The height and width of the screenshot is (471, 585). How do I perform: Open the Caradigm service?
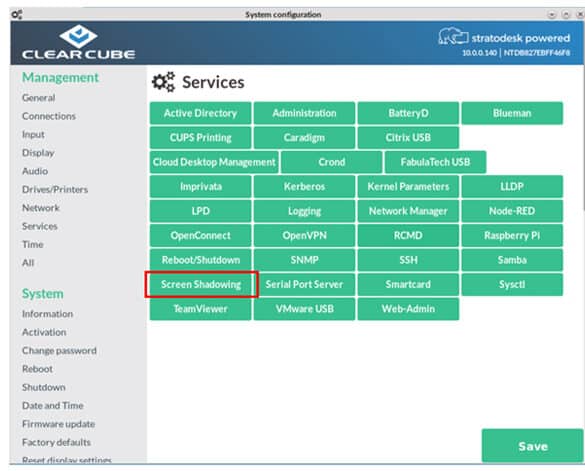[304, 138]
